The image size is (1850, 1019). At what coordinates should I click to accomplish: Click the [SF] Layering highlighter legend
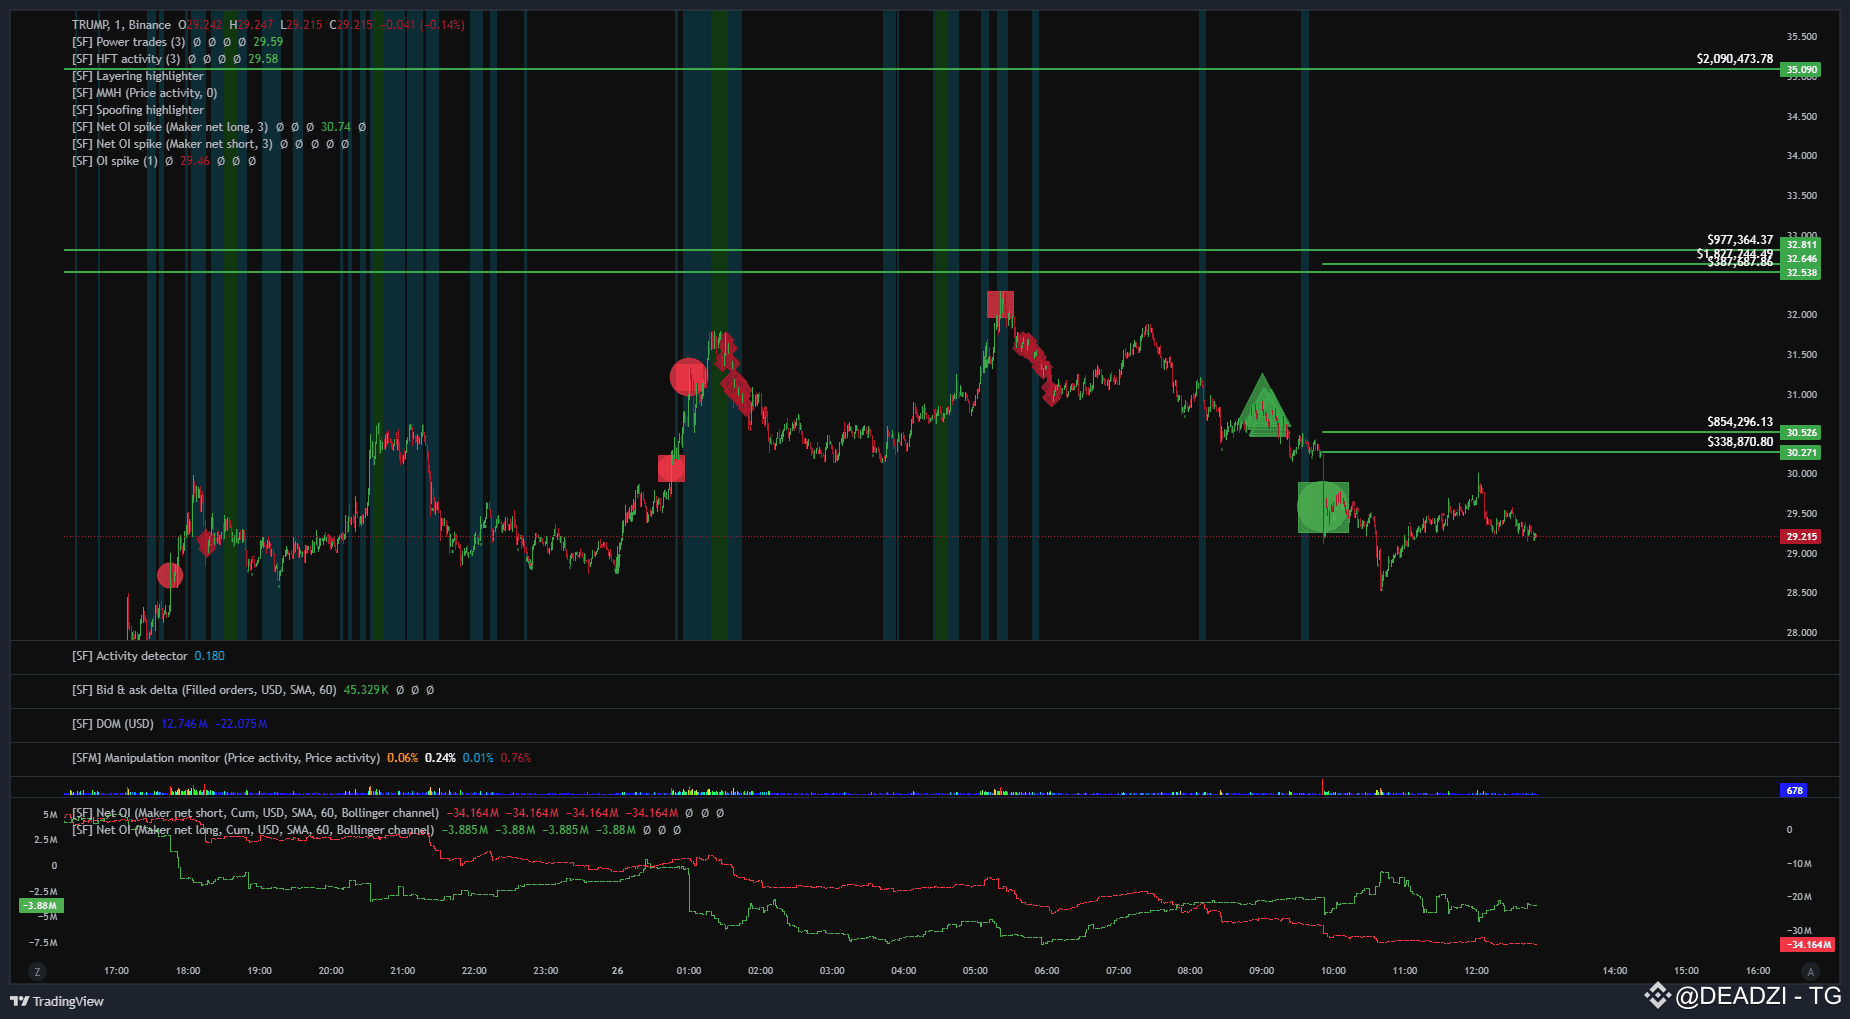pos(138,76)
